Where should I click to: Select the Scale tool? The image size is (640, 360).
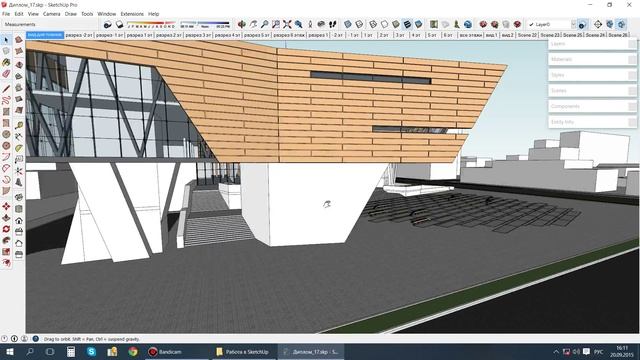point(6,252)
